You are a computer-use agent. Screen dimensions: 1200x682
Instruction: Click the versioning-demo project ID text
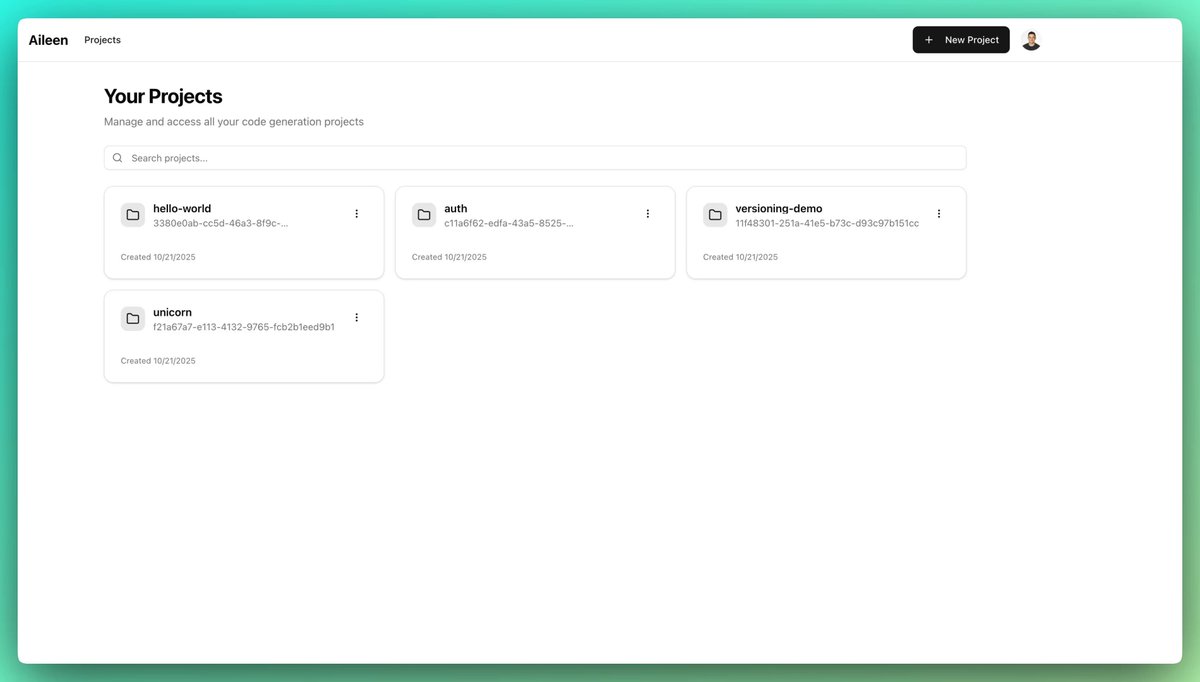827,223
